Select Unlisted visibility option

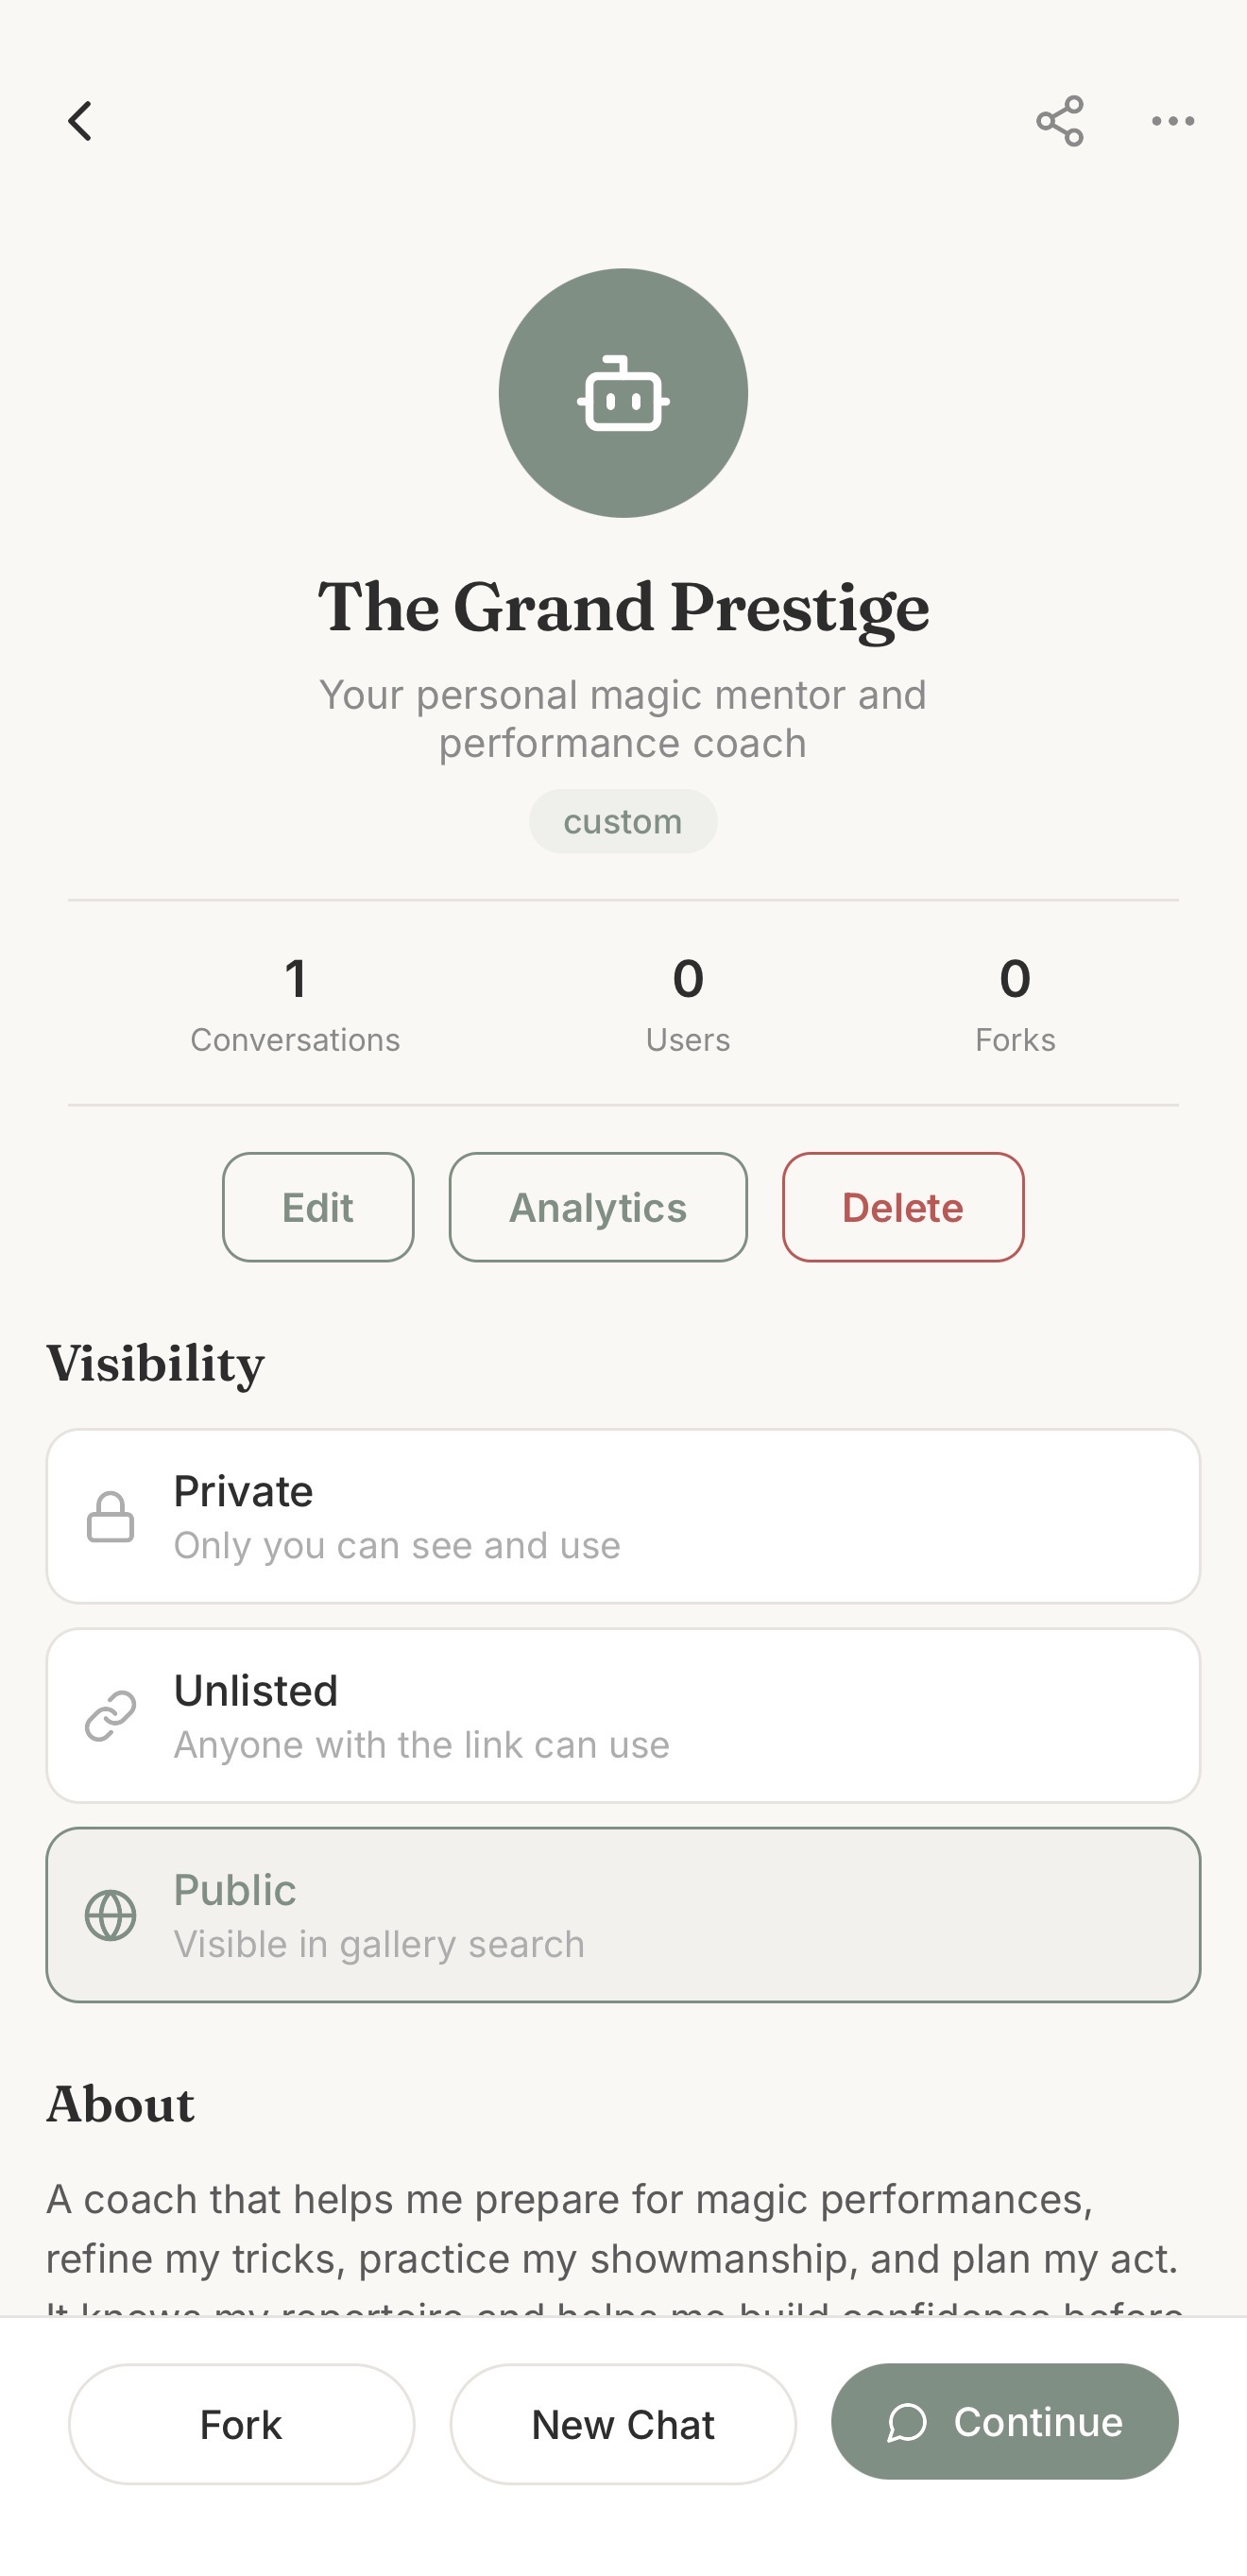(623, 1715)
